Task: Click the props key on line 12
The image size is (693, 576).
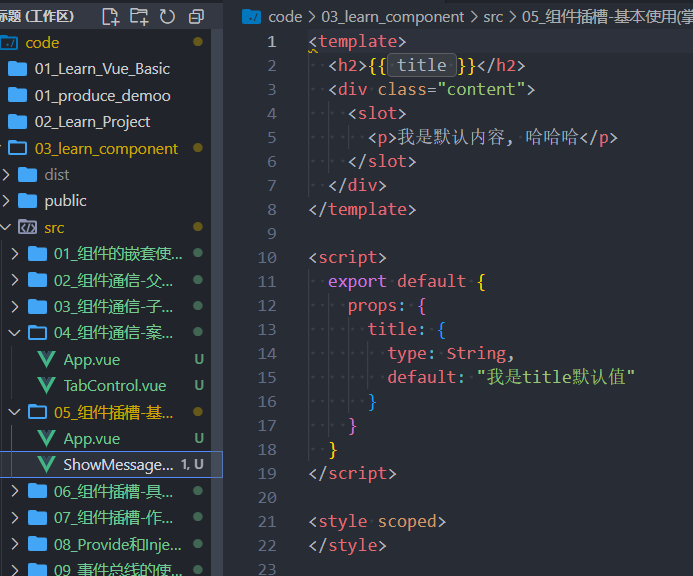Action: [x=370, y=306]
